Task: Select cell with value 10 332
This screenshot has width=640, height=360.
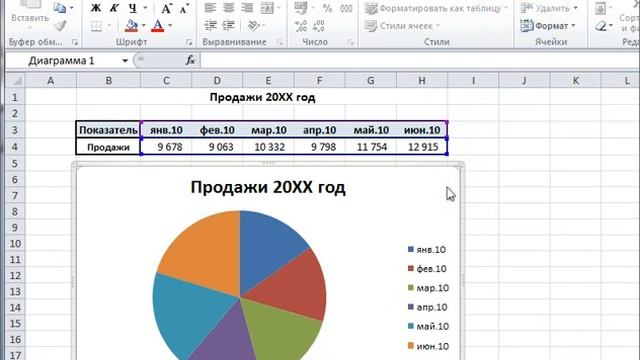Action: click(x=269, y=147)
